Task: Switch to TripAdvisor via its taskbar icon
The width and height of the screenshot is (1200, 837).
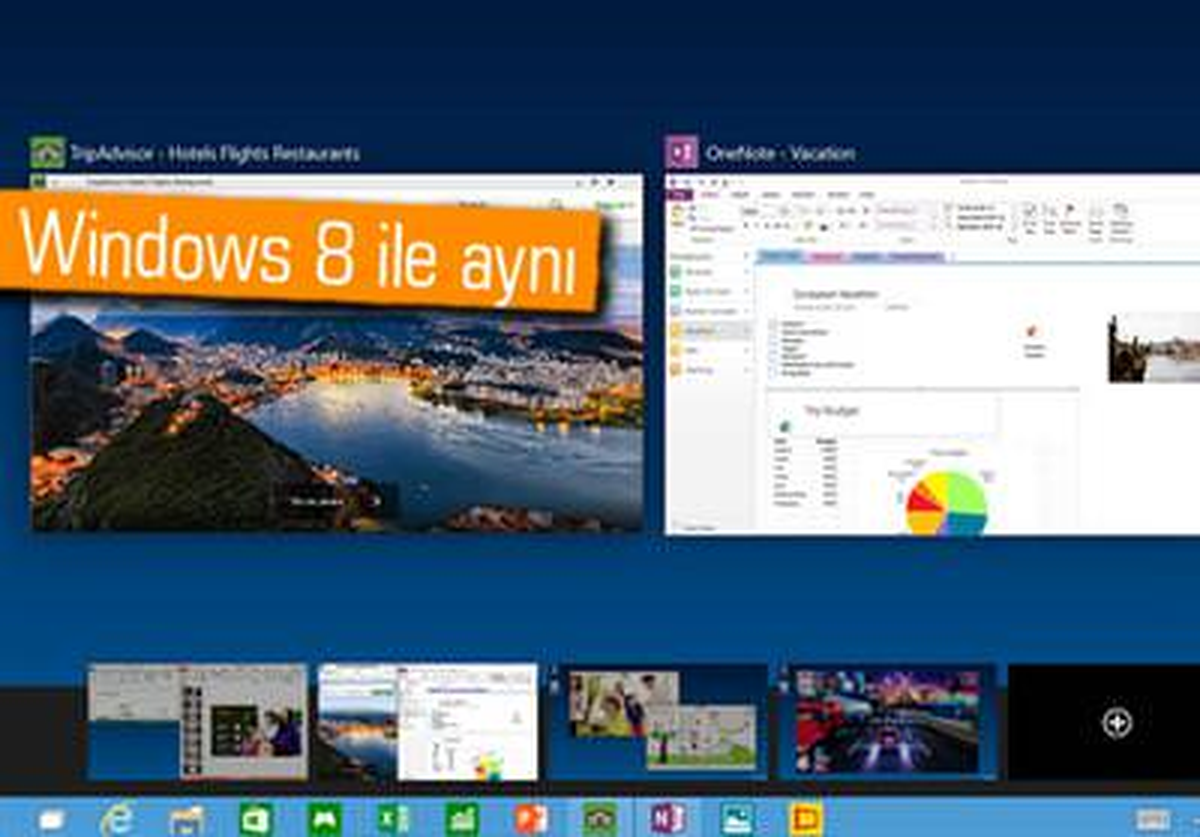Action: [x=600, y=819]
